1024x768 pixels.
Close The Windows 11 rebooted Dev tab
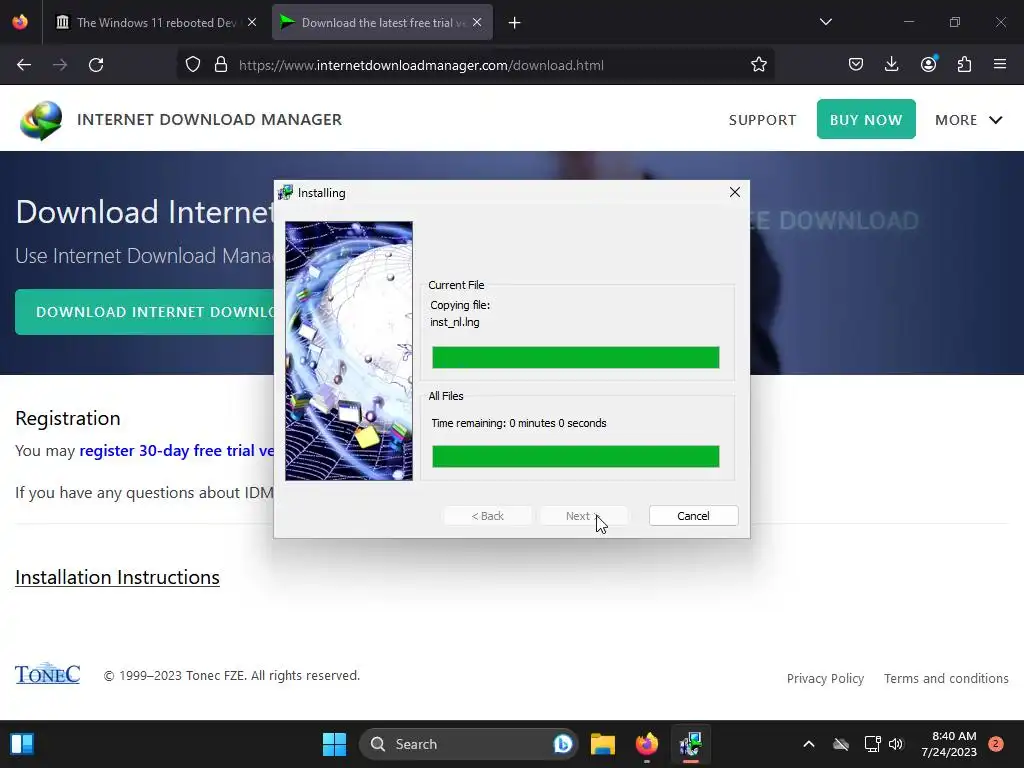[x=251, y=22]
